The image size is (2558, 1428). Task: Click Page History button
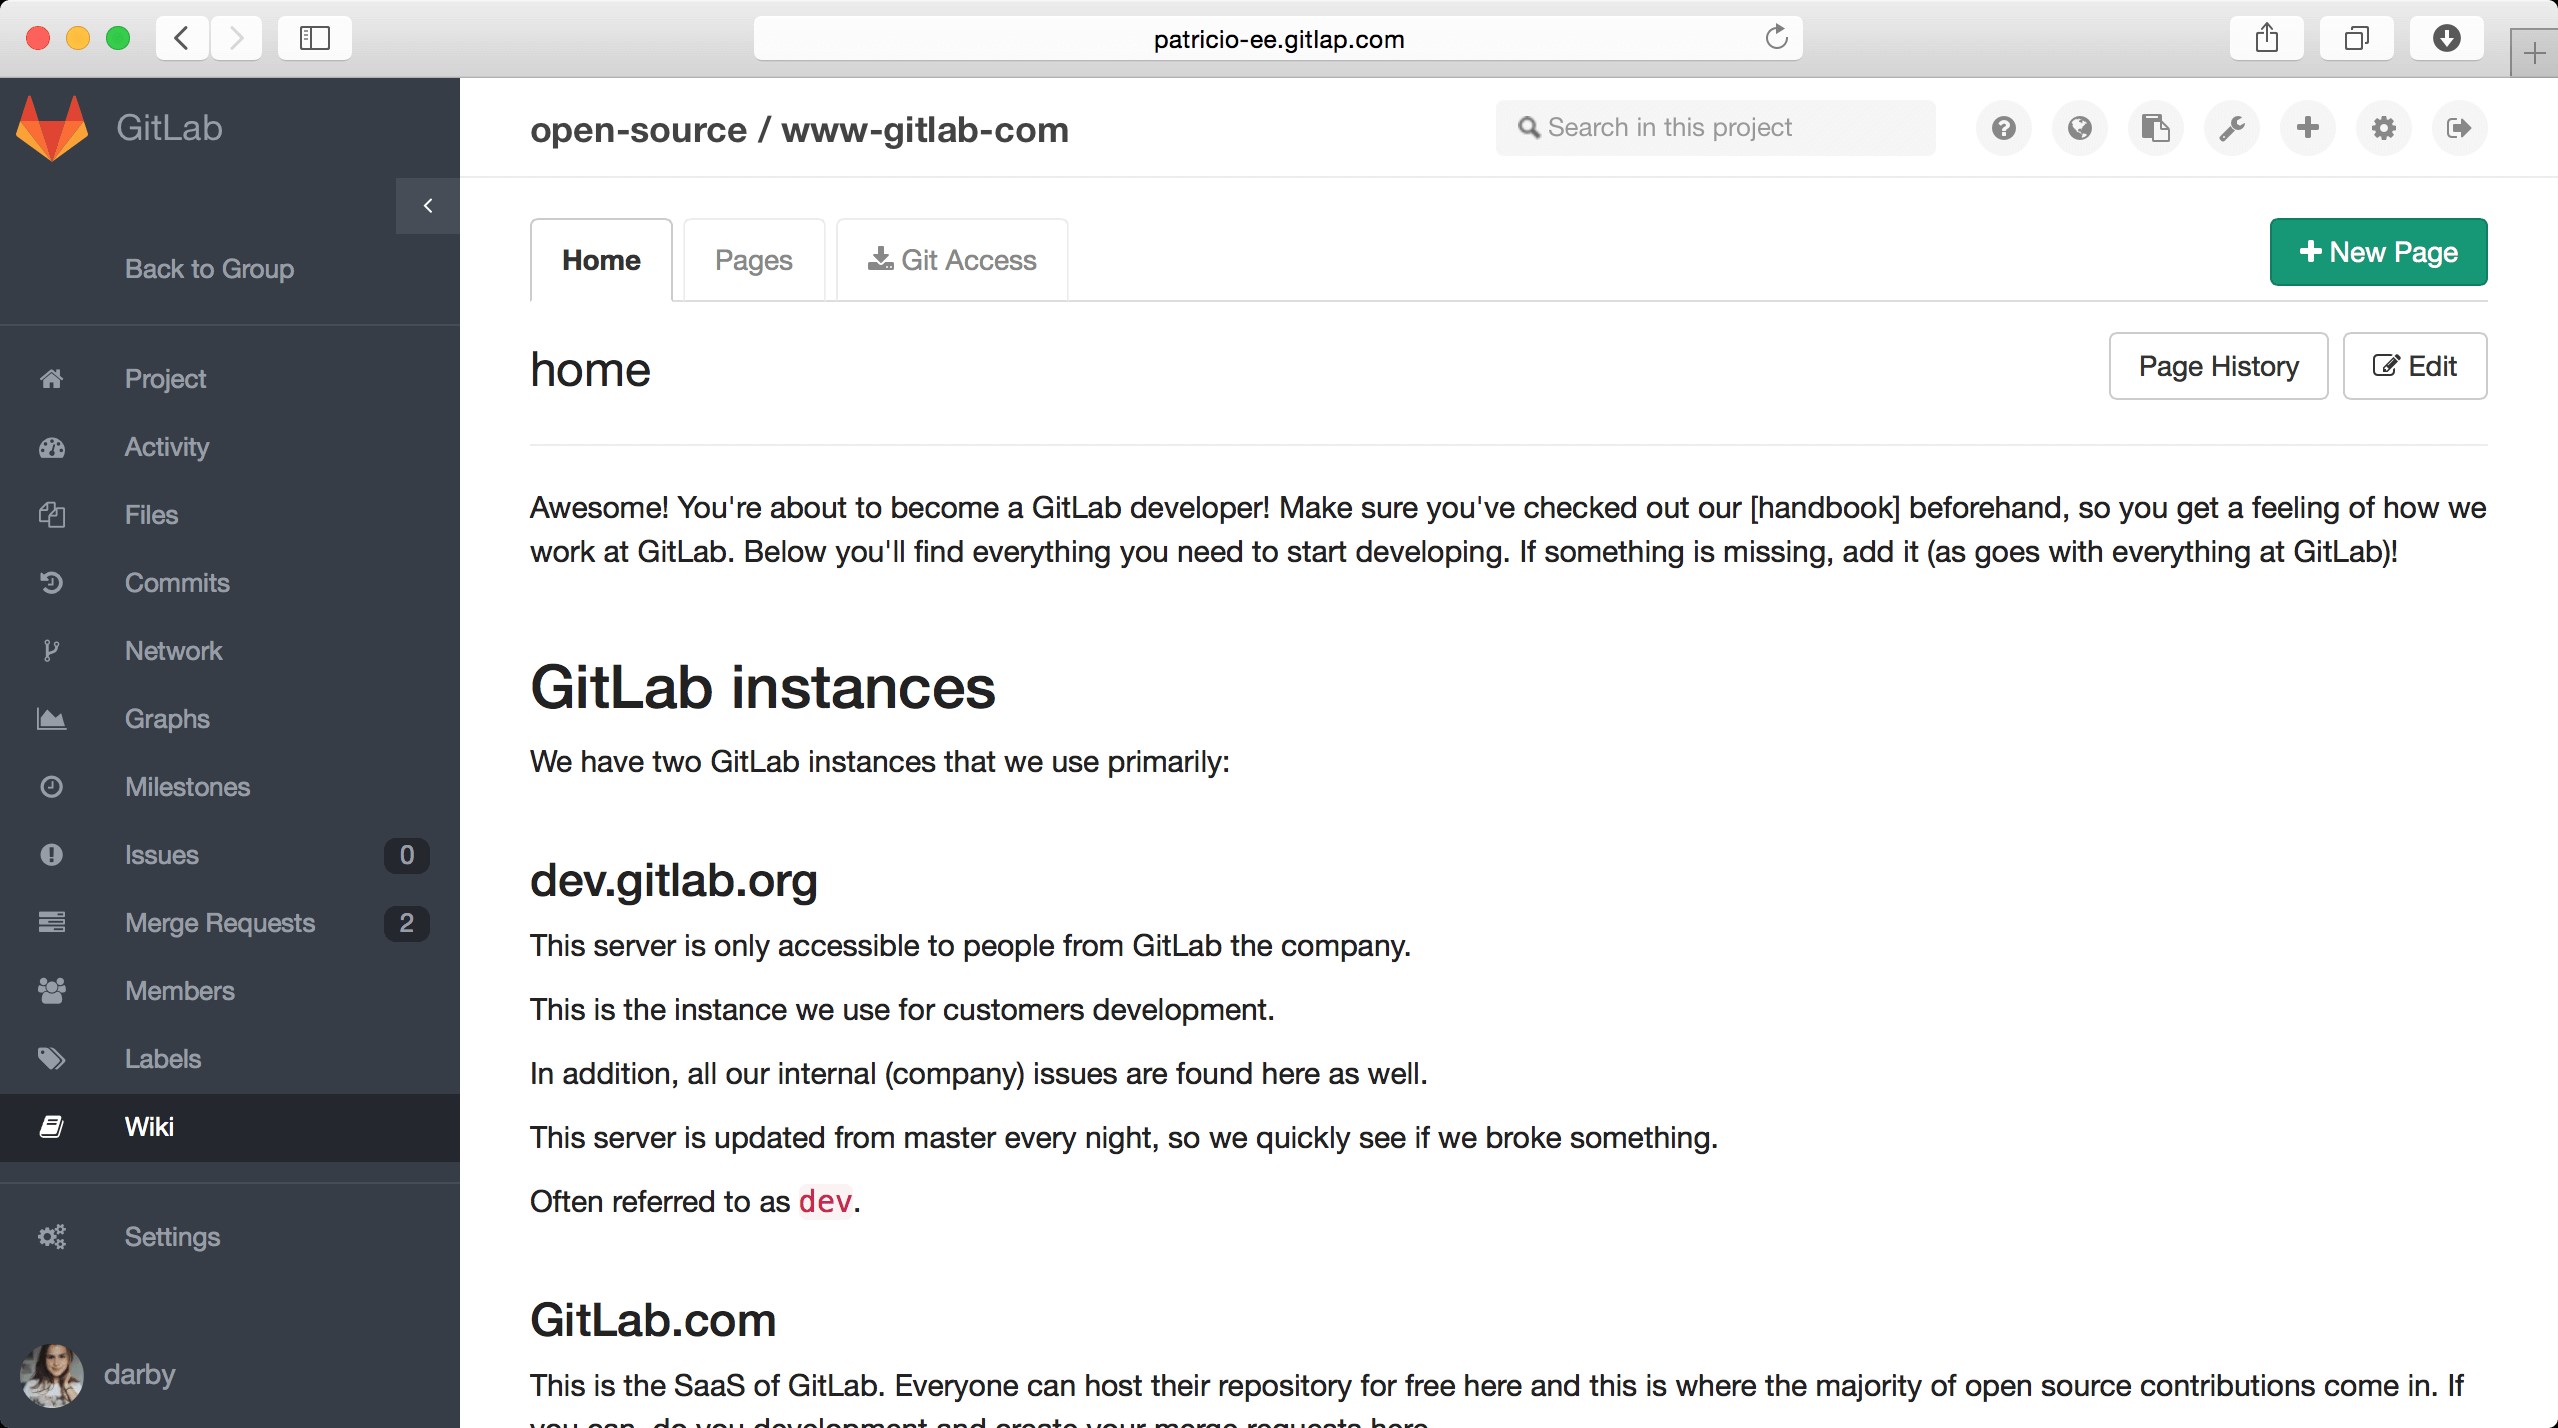2219,365
